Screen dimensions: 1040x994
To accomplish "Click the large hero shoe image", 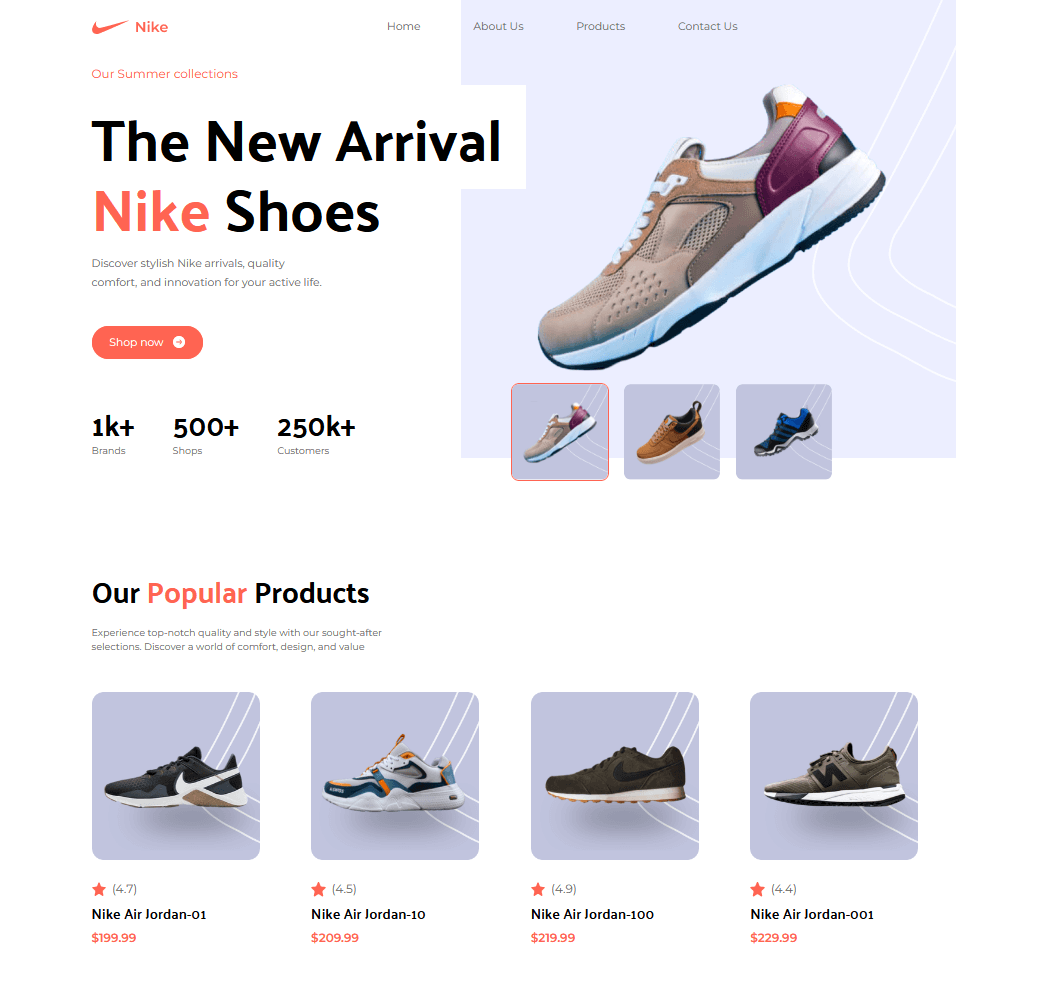I will pos(710,225).
